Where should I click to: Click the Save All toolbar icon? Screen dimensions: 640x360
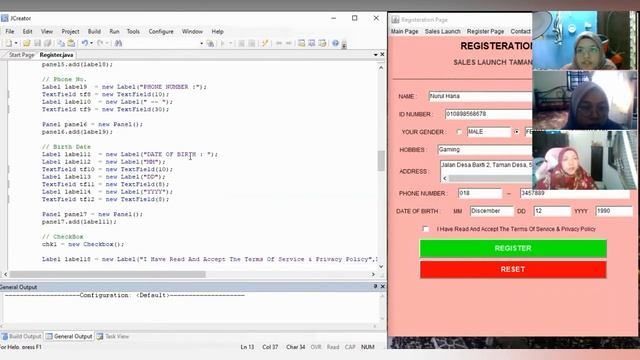[x=47, y=43]
